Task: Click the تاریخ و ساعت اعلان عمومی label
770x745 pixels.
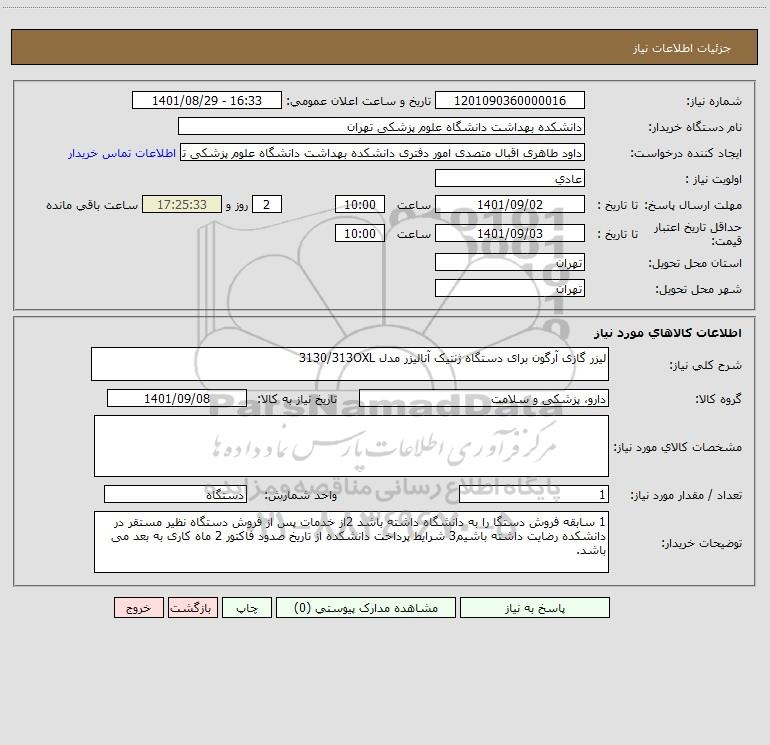Action: 358,102
